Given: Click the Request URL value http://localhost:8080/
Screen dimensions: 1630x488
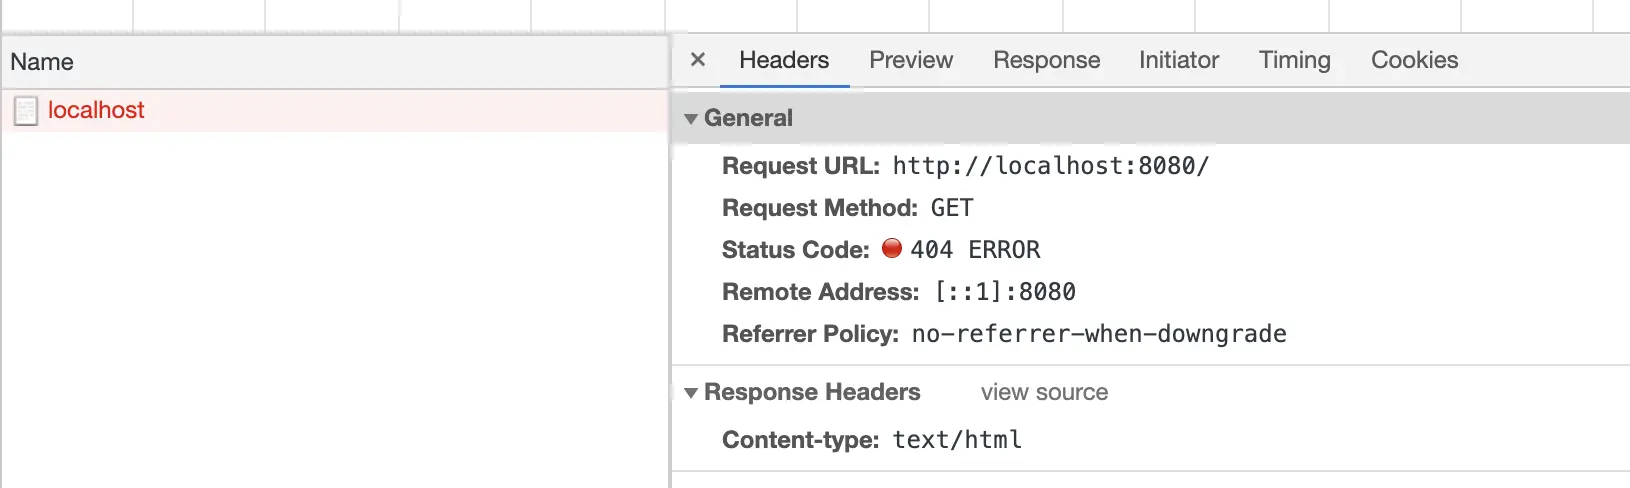Looking at the screenshot, I should 1051,166.
